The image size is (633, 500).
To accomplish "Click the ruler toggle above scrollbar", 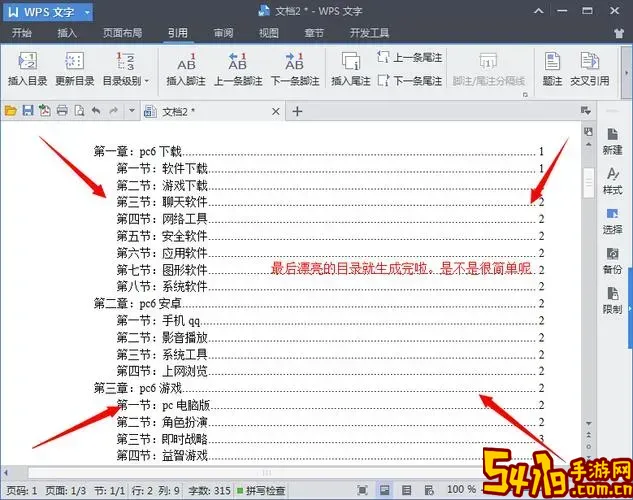I will point(588,132).
